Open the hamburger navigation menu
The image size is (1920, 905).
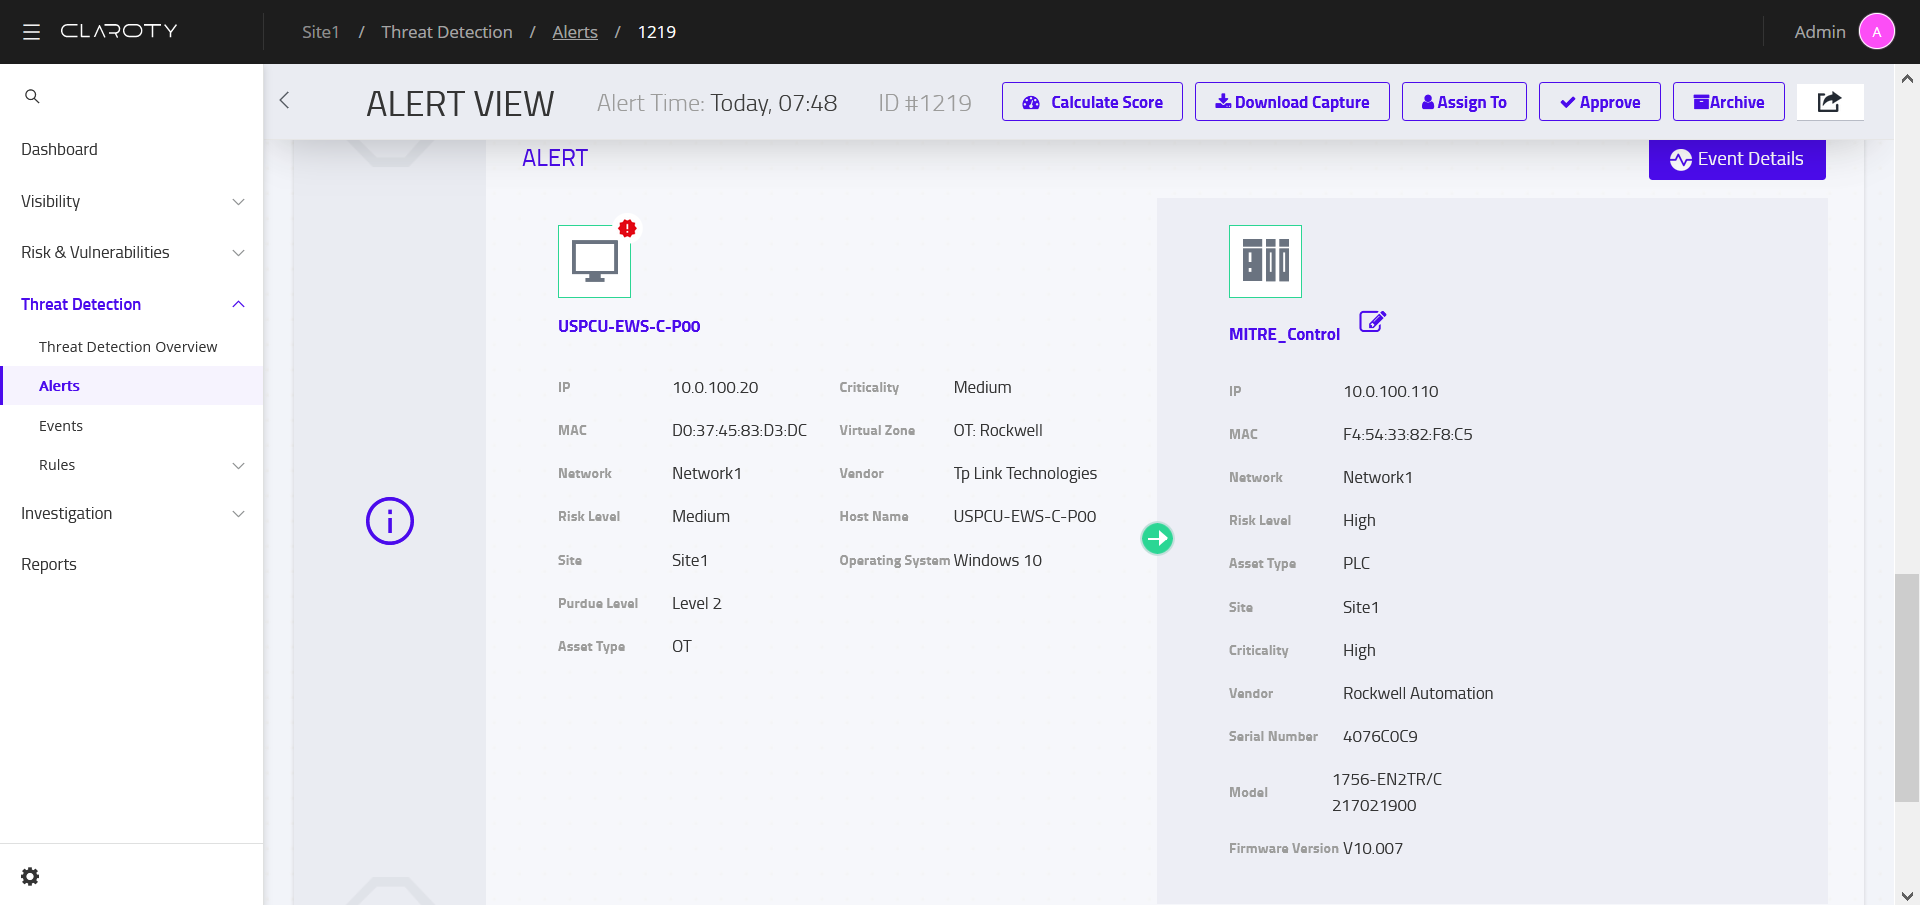coord(32,32)
